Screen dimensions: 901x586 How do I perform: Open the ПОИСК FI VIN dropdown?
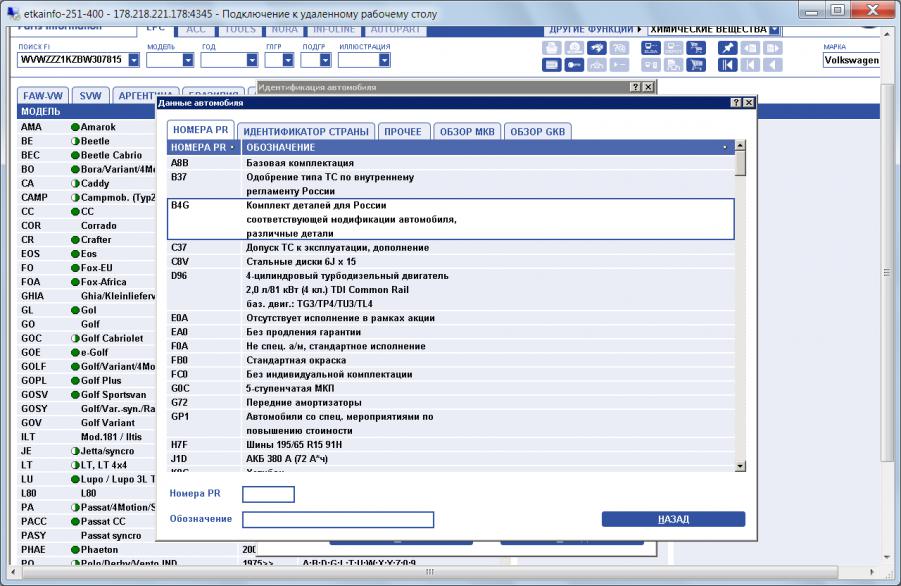pos(134,60)
